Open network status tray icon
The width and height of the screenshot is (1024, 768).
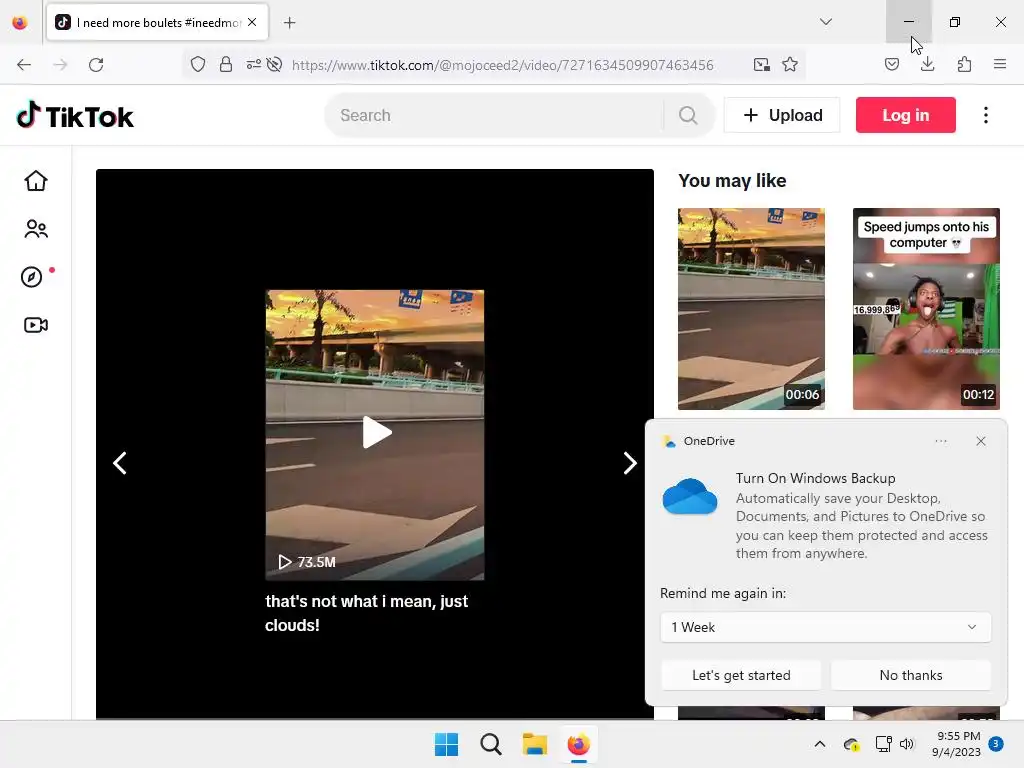click(x=883, y=744)
